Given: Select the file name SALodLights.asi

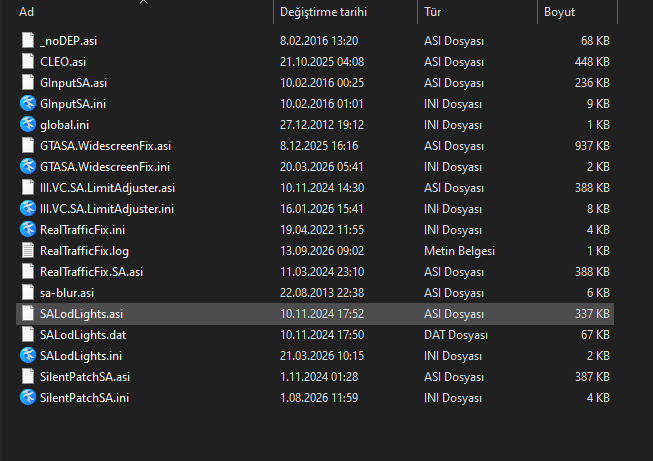Looking at the screenshot, I should [82, 314].
